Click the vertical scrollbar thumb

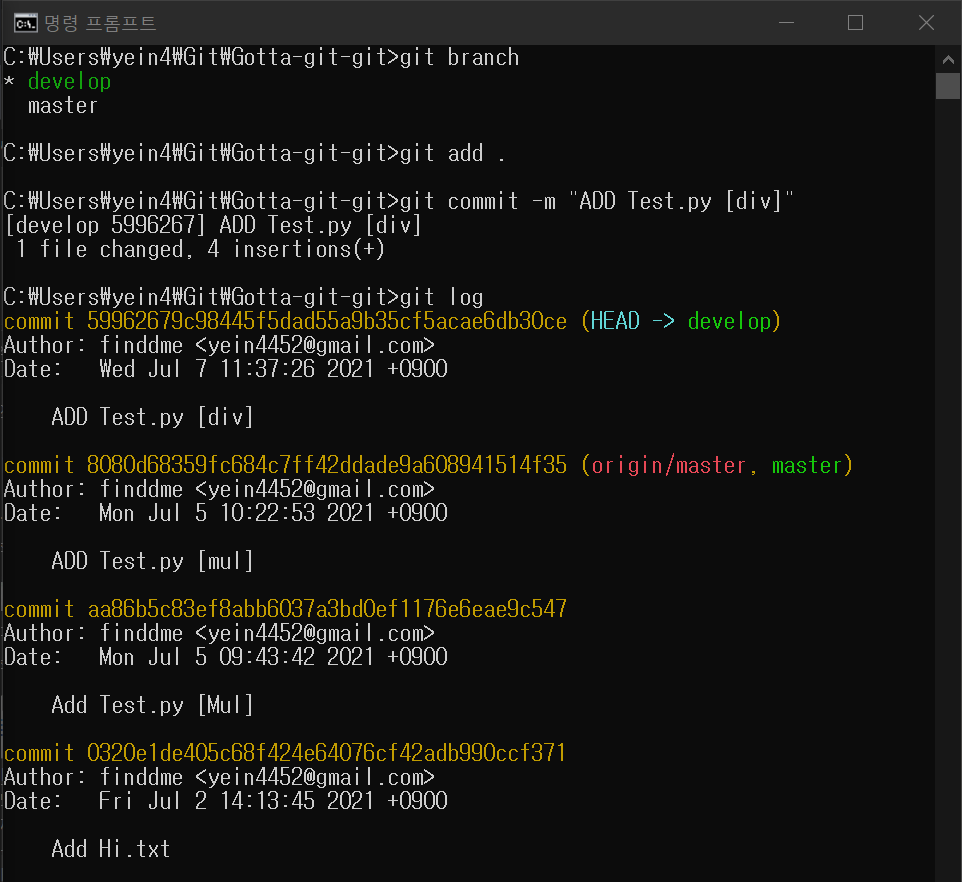click(x=948, y=86)
